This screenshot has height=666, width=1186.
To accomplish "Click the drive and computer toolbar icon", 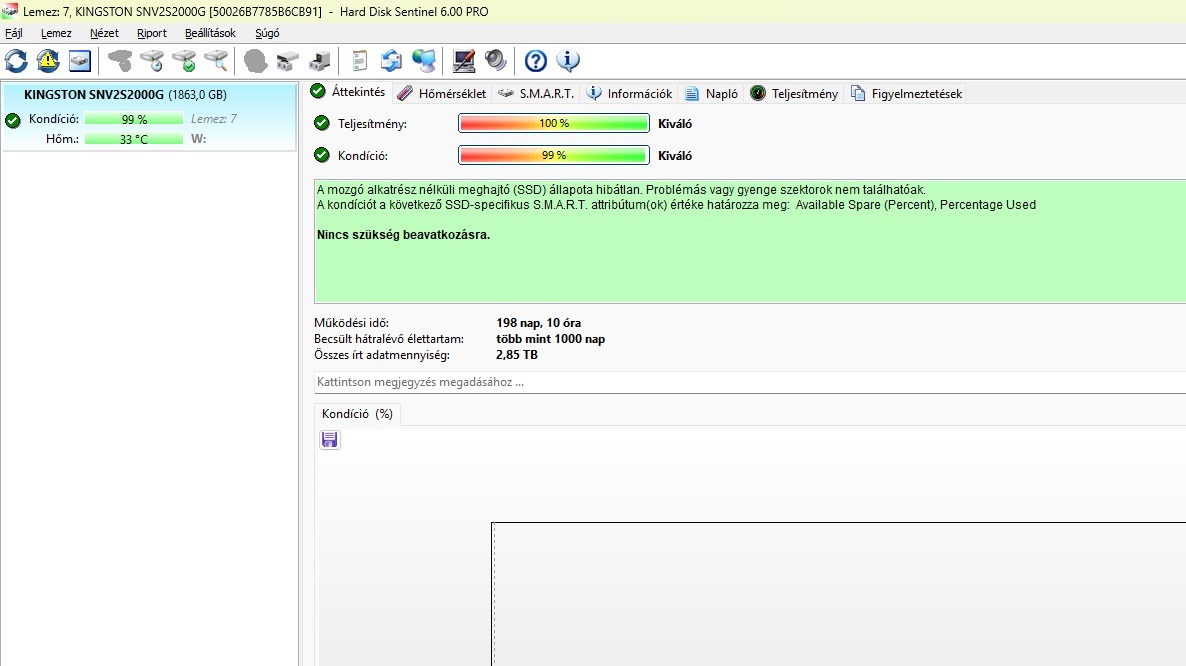I will pos(319,60).
